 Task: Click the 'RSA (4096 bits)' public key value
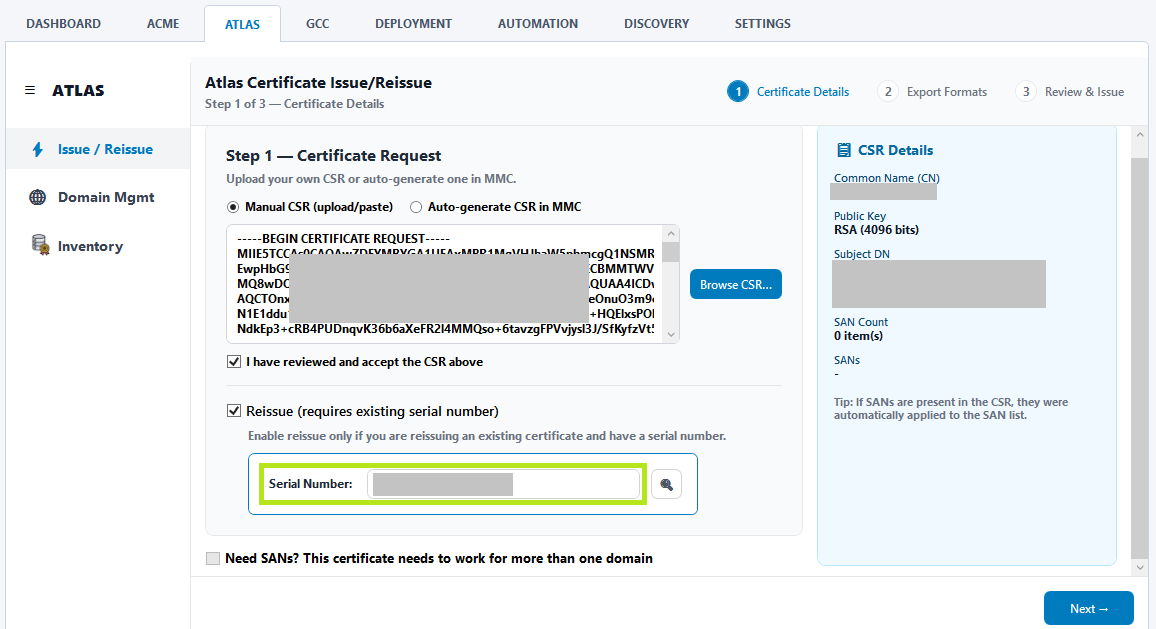tap(877, 230)
